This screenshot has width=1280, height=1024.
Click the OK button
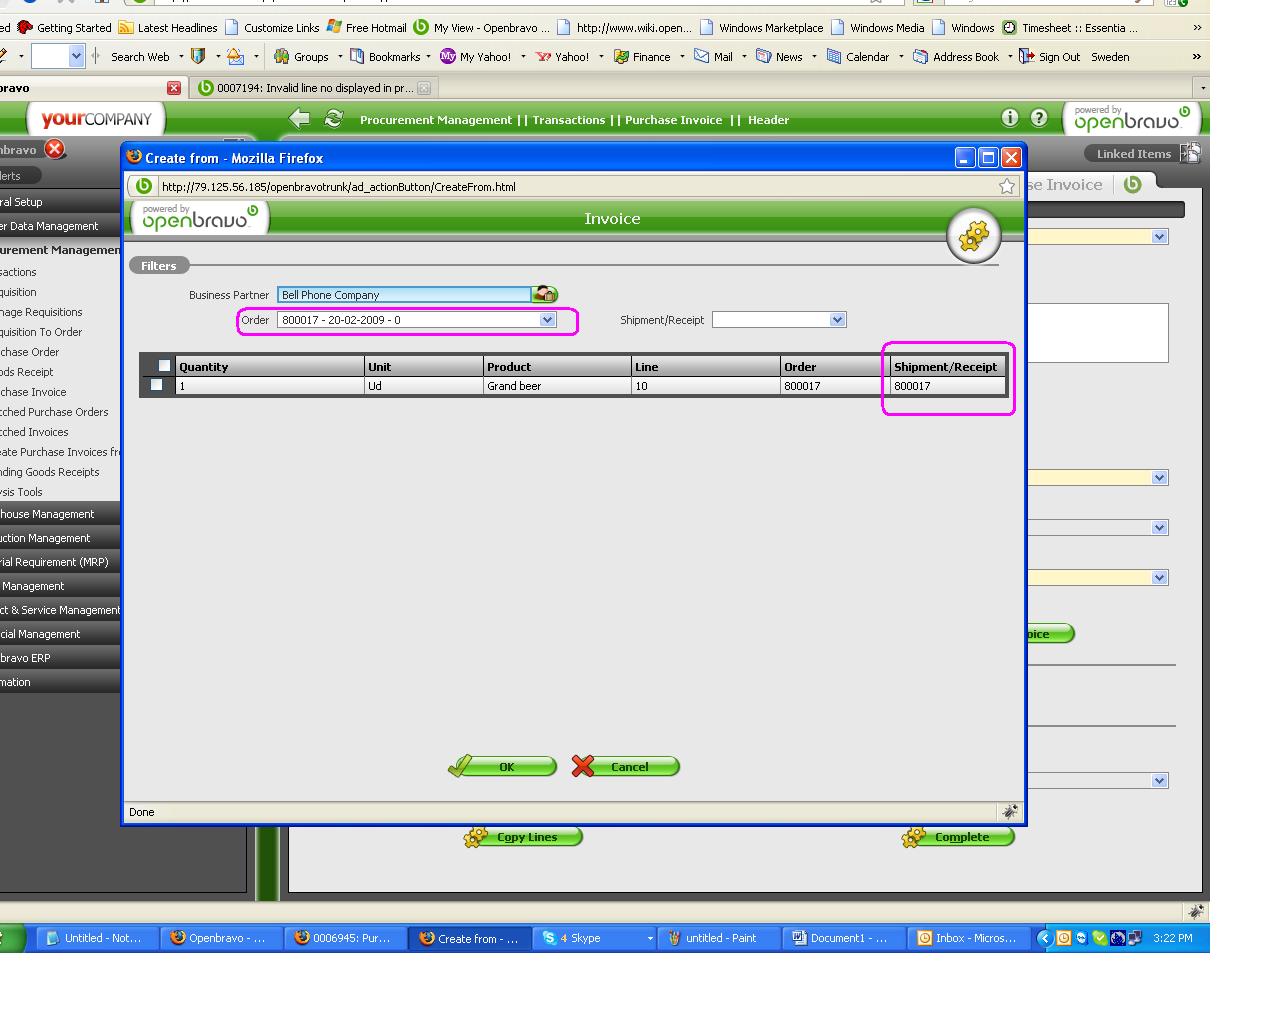(x=502, y=767)
